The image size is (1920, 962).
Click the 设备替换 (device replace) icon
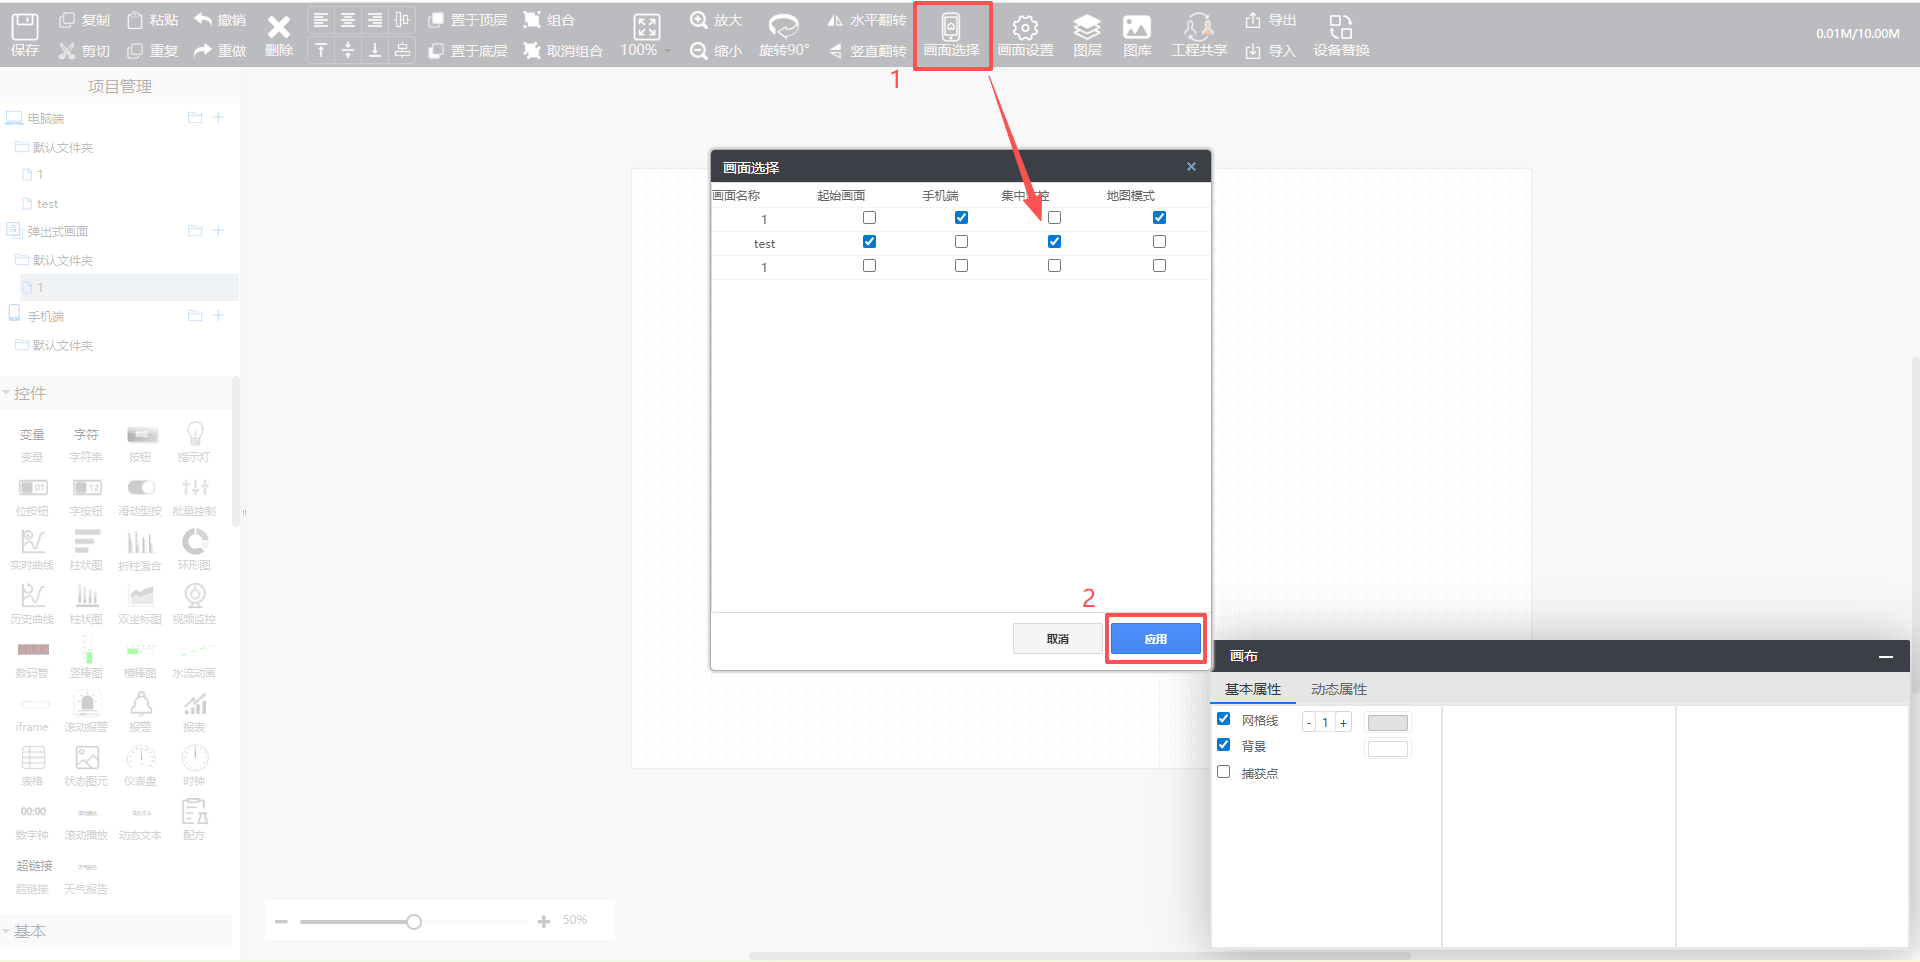(x=1341, y=34)
